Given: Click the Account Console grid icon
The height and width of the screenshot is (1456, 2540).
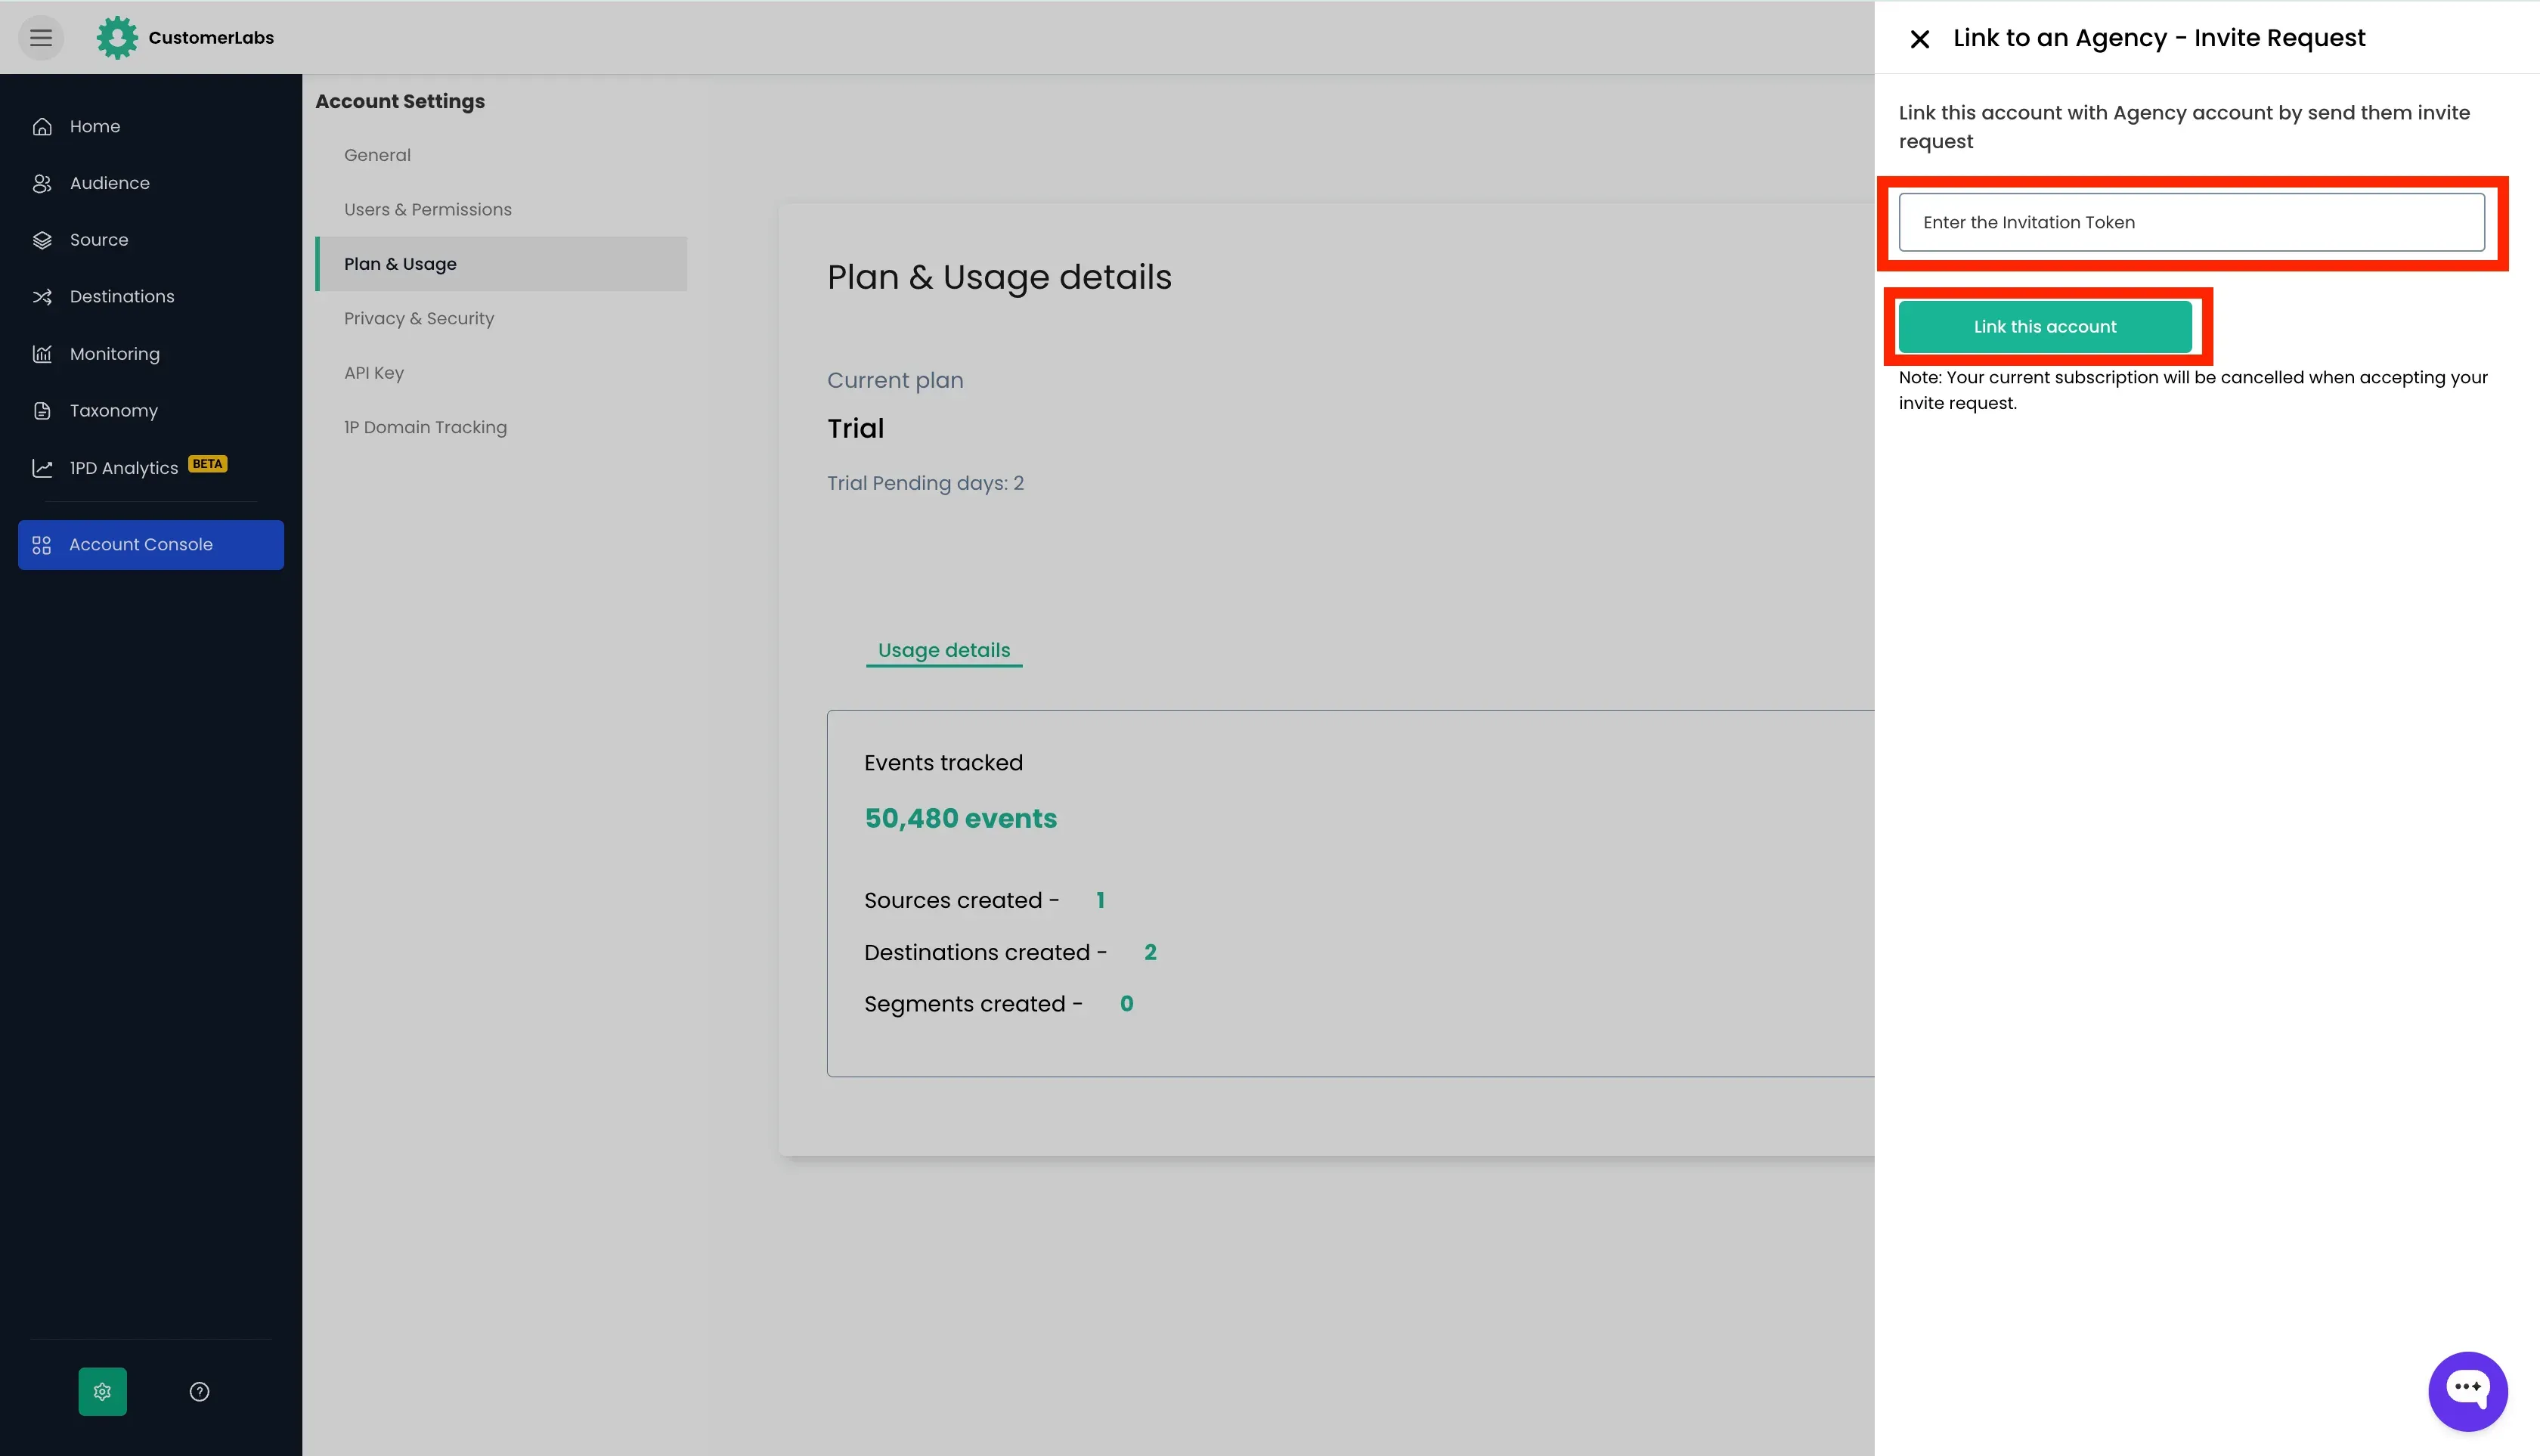Looking at the screenshot, I should pos(41,545).
